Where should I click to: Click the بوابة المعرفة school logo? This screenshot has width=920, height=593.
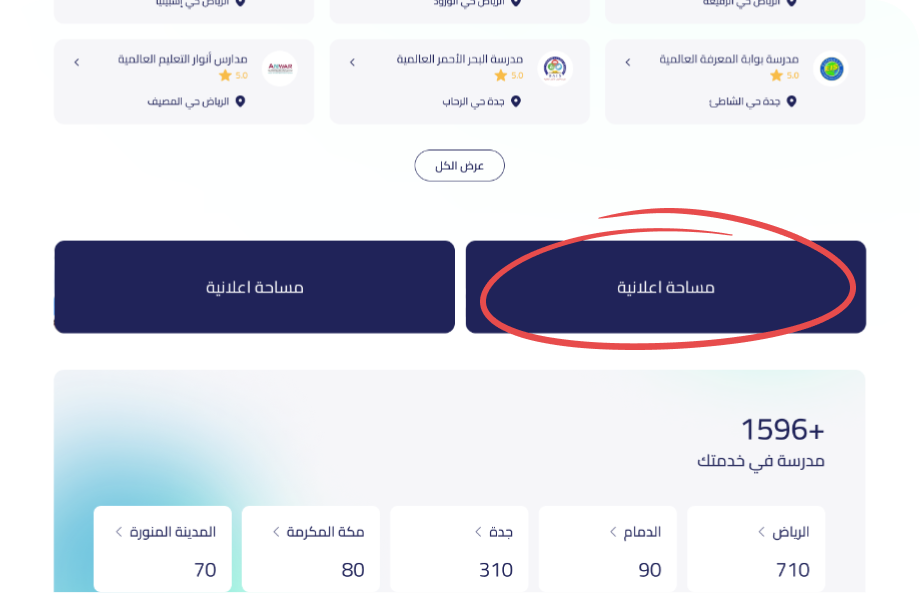click(x=830, y=69)
